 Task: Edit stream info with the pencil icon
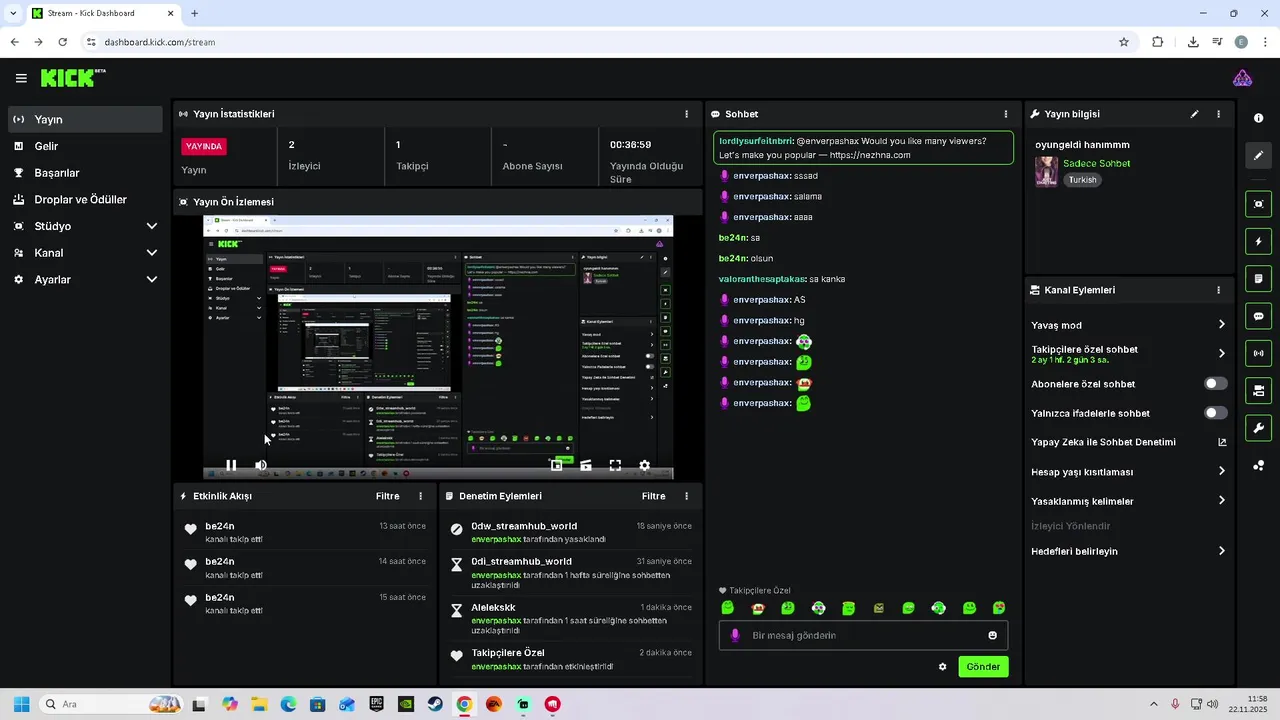click(x=1194, y=114)
